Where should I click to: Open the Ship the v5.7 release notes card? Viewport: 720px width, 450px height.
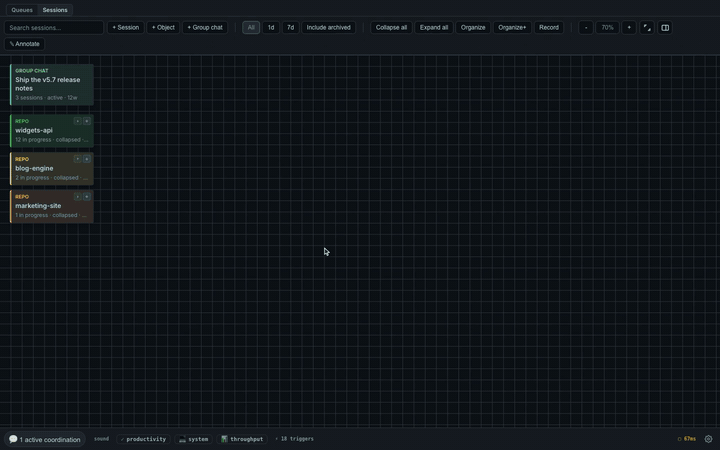point(52,84)
